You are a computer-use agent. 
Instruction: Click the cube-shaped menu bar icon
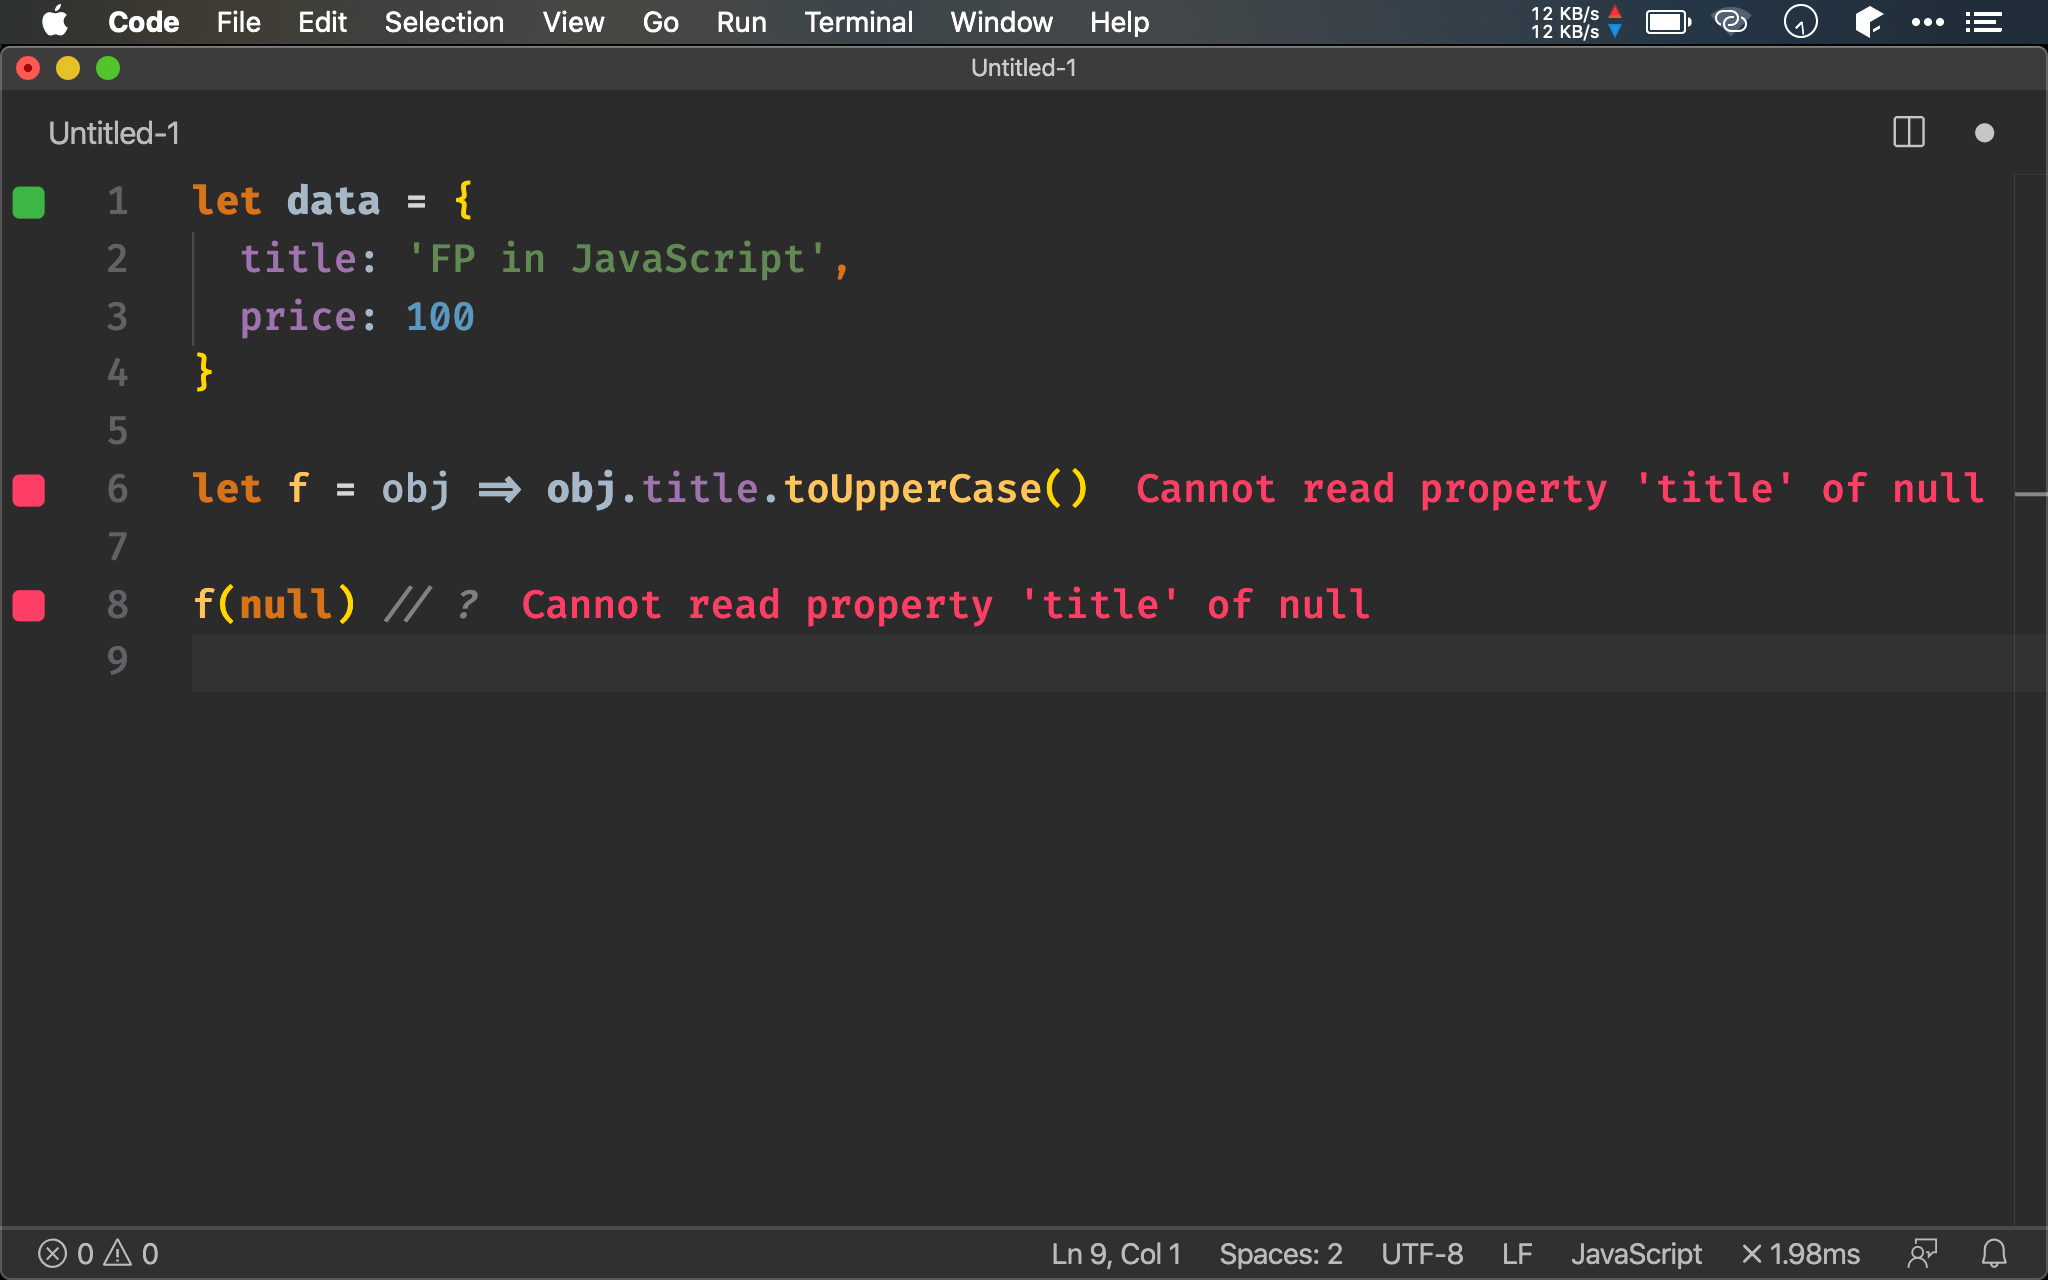click(1868, 21)
